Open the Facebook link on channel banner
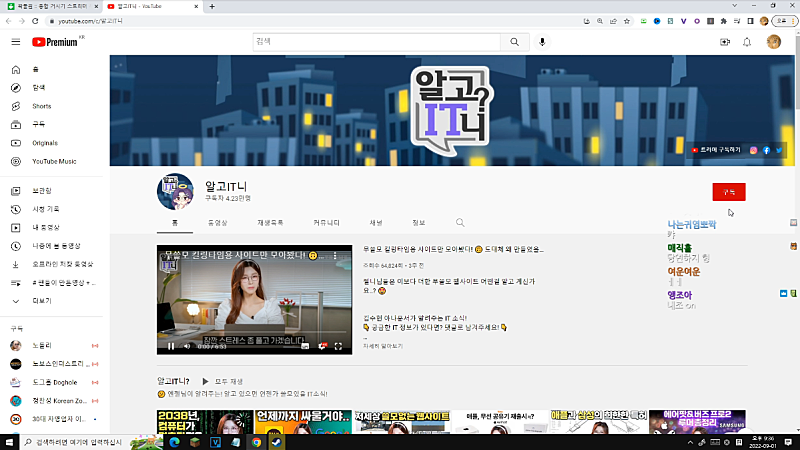 [x=766, y=150]
